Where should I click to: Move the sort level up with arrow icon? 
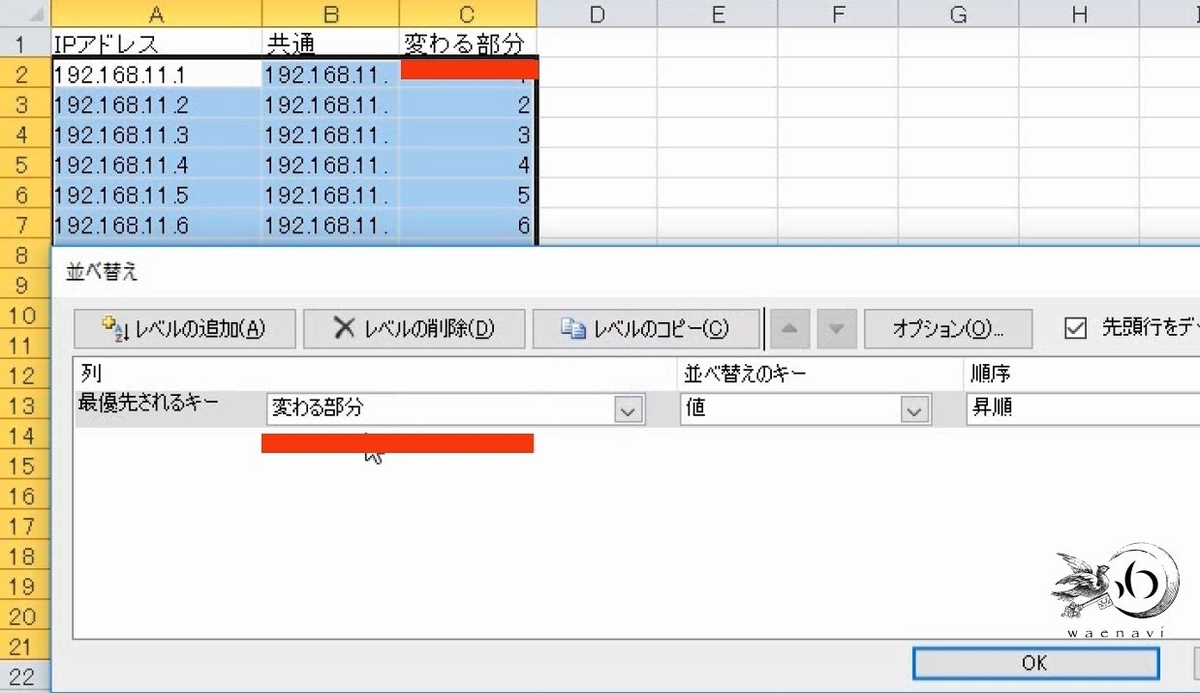pyautogui.click(x=789, y=329)
